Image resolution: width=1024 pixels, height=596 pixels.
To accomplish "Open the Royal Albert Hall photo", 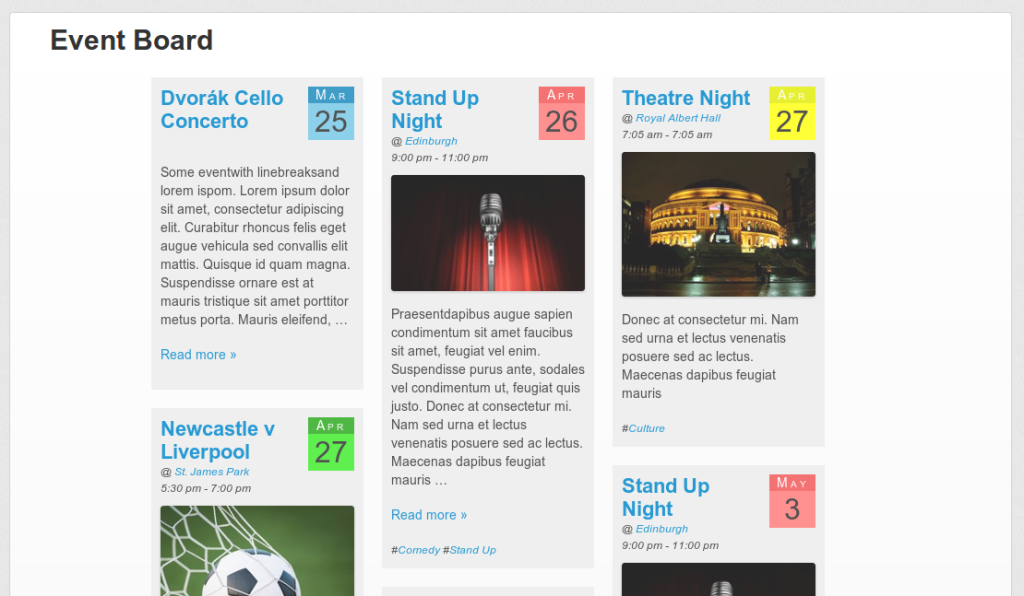I will pos(718,224).
